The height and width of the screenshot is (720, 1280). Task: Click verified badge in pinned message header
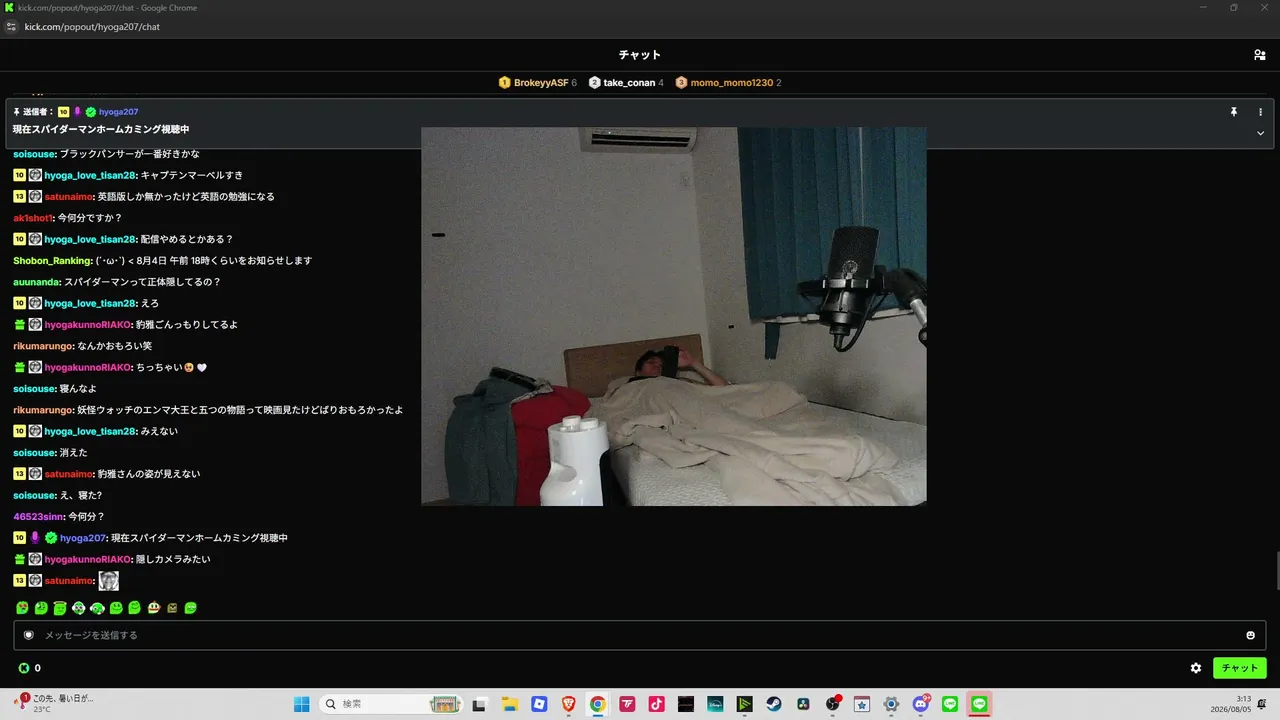coord(90,112)
